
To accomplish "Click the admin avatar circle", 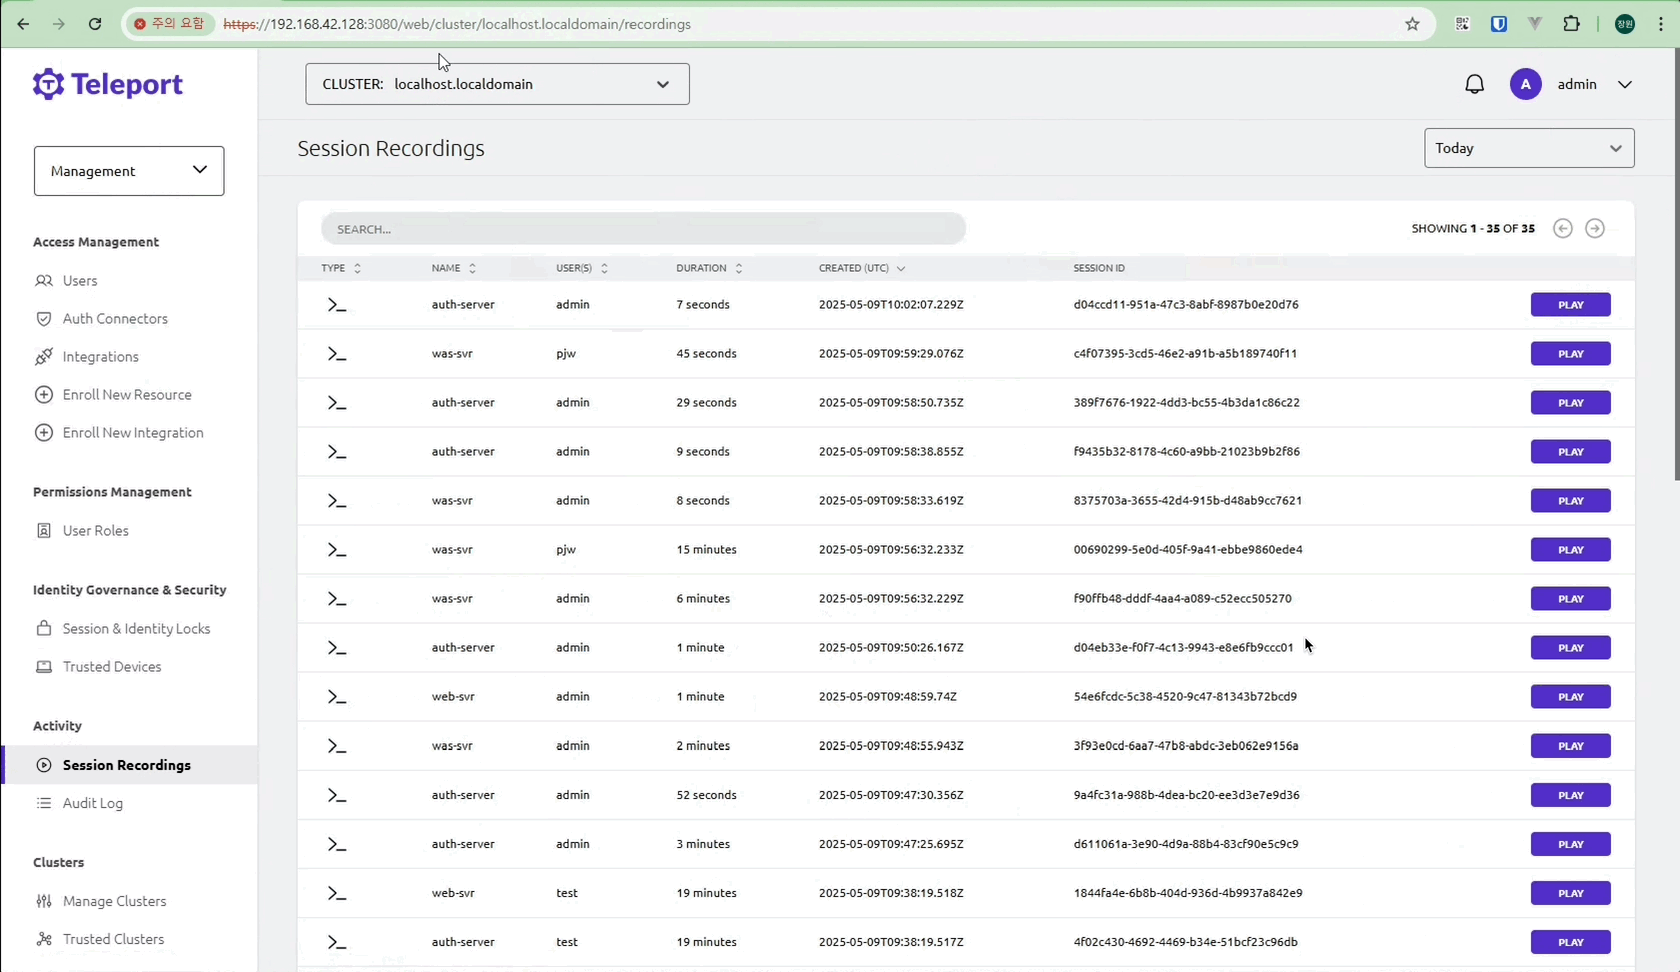I will [1525, 85].
